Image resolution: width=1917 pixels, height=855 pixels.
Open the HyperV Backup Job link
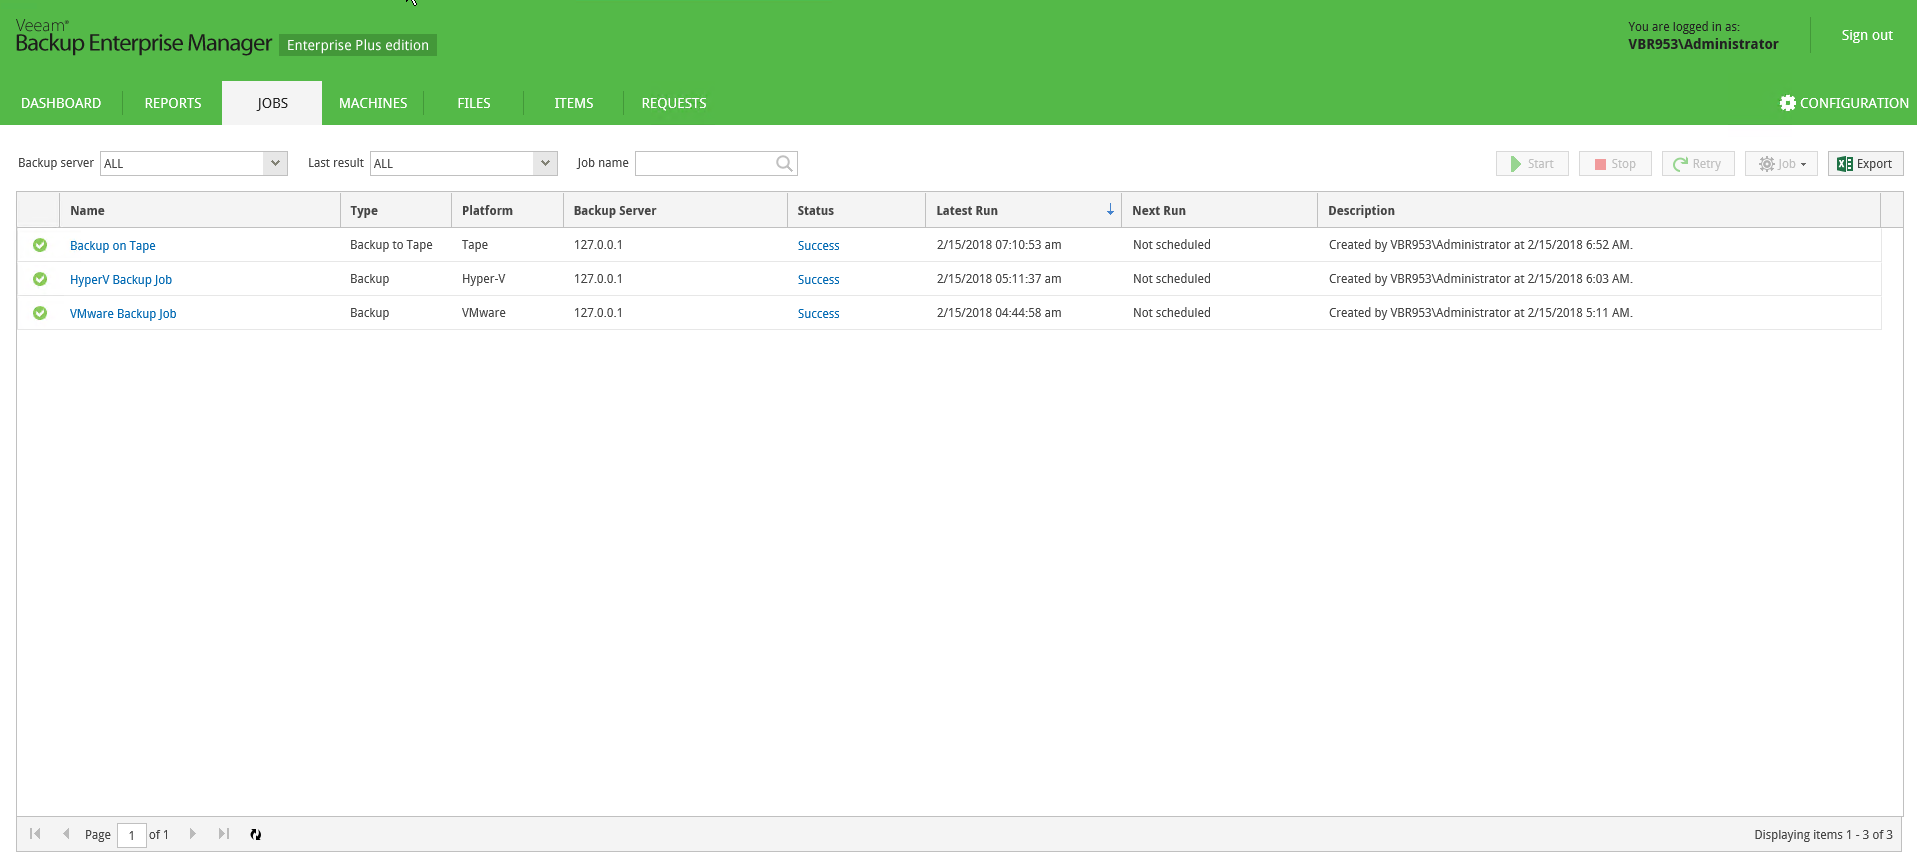[x=121, y=280]
